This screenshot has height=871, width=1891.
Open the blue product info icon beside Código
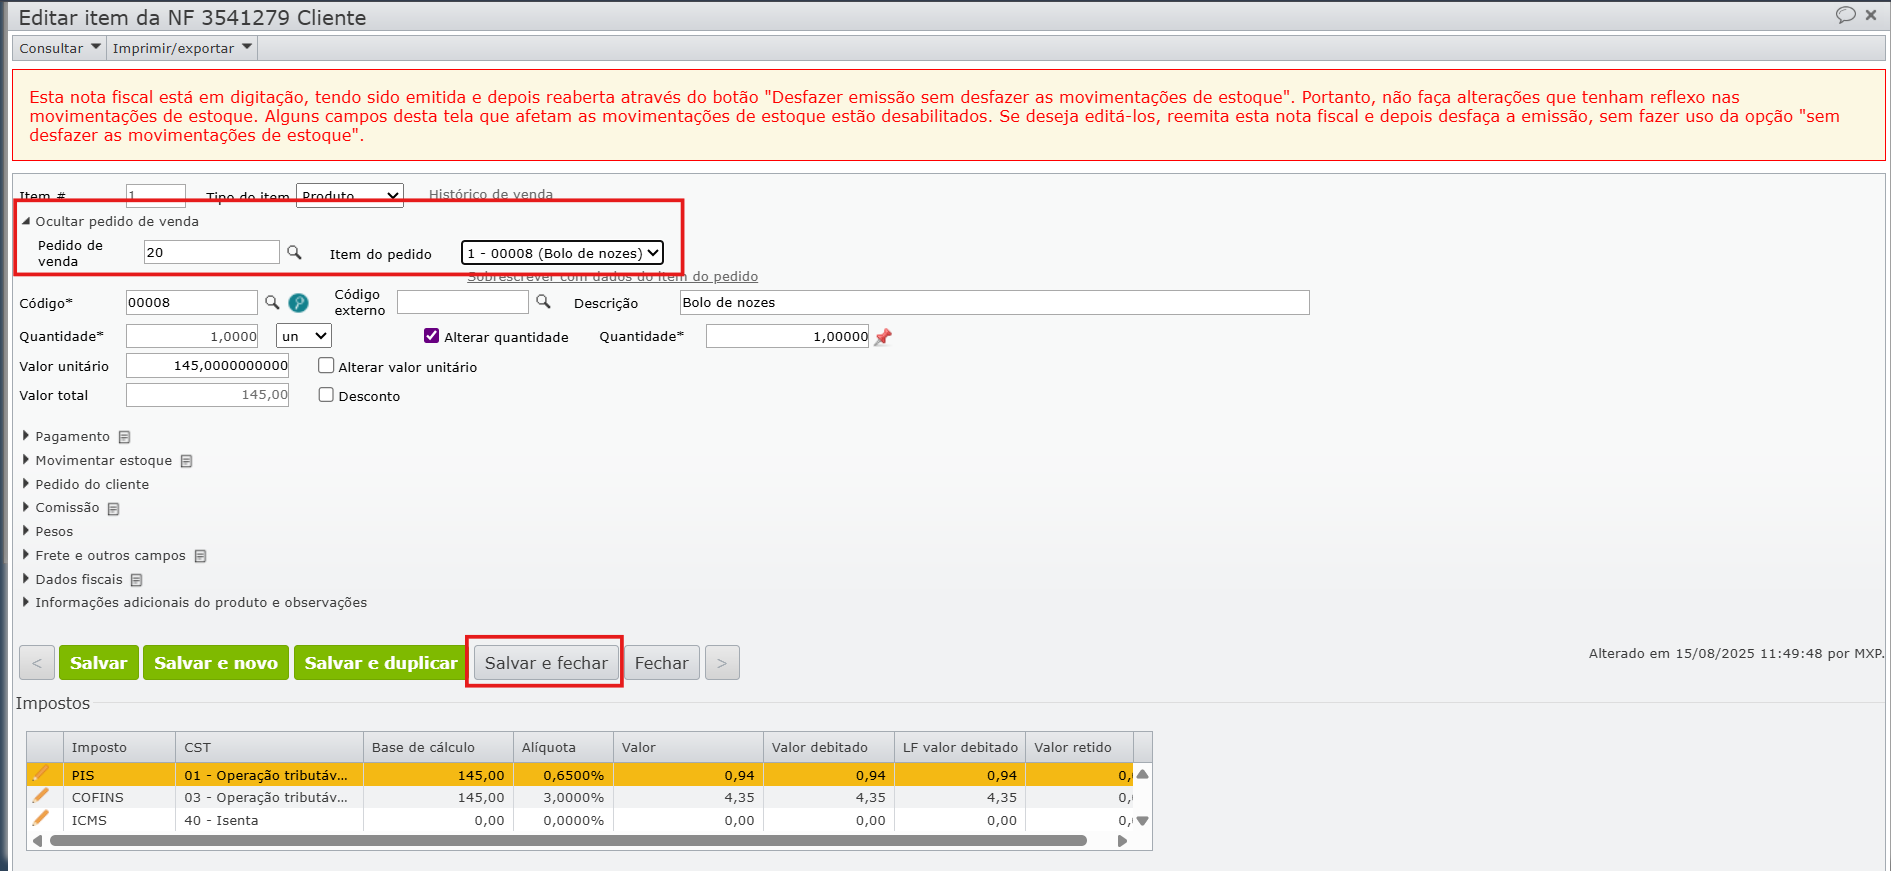pyautogui.click(x=298, y=303)
